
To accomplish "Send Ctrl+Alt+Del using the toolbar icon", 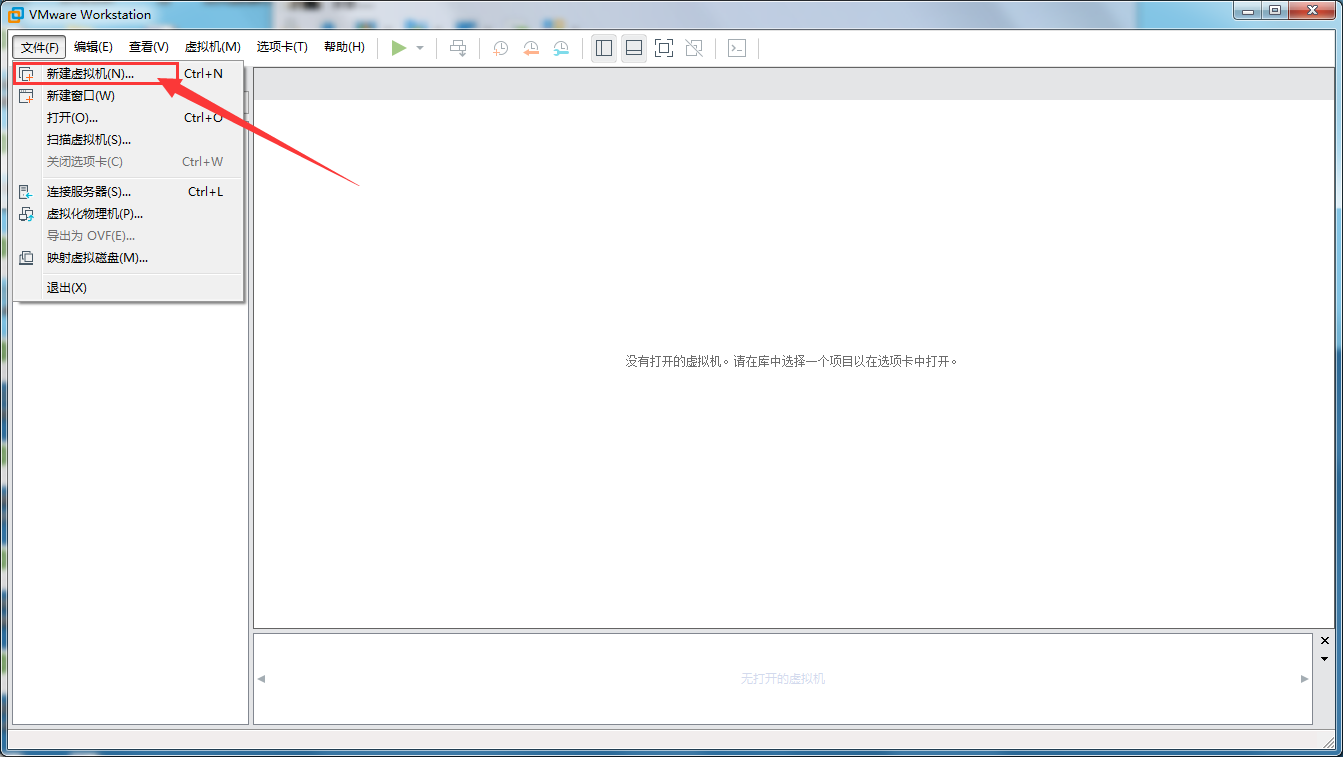I will pos(458,48).
